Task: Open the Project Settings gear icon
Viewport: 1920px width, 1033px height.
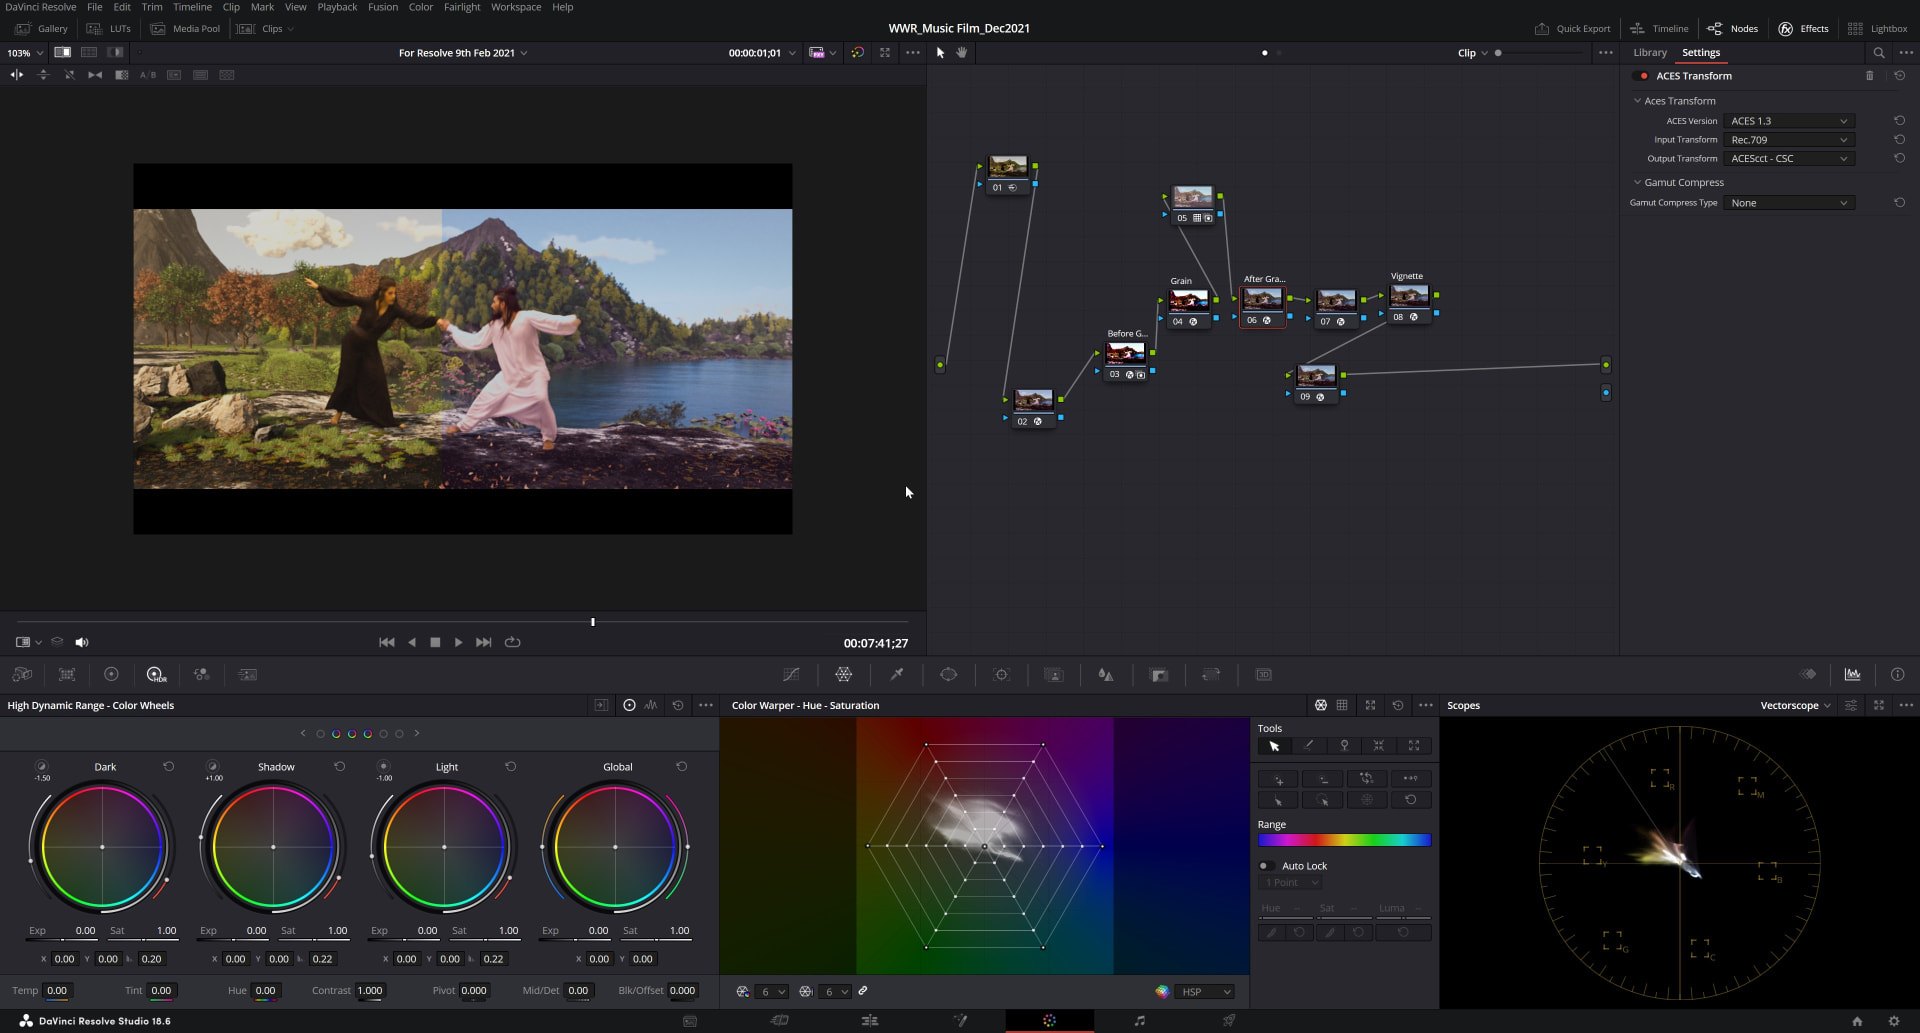Action: click(x=1893, y=1021)
